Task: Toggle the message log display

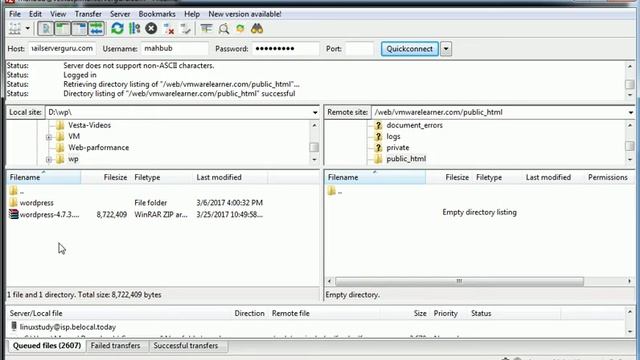Action: [46, 29]
